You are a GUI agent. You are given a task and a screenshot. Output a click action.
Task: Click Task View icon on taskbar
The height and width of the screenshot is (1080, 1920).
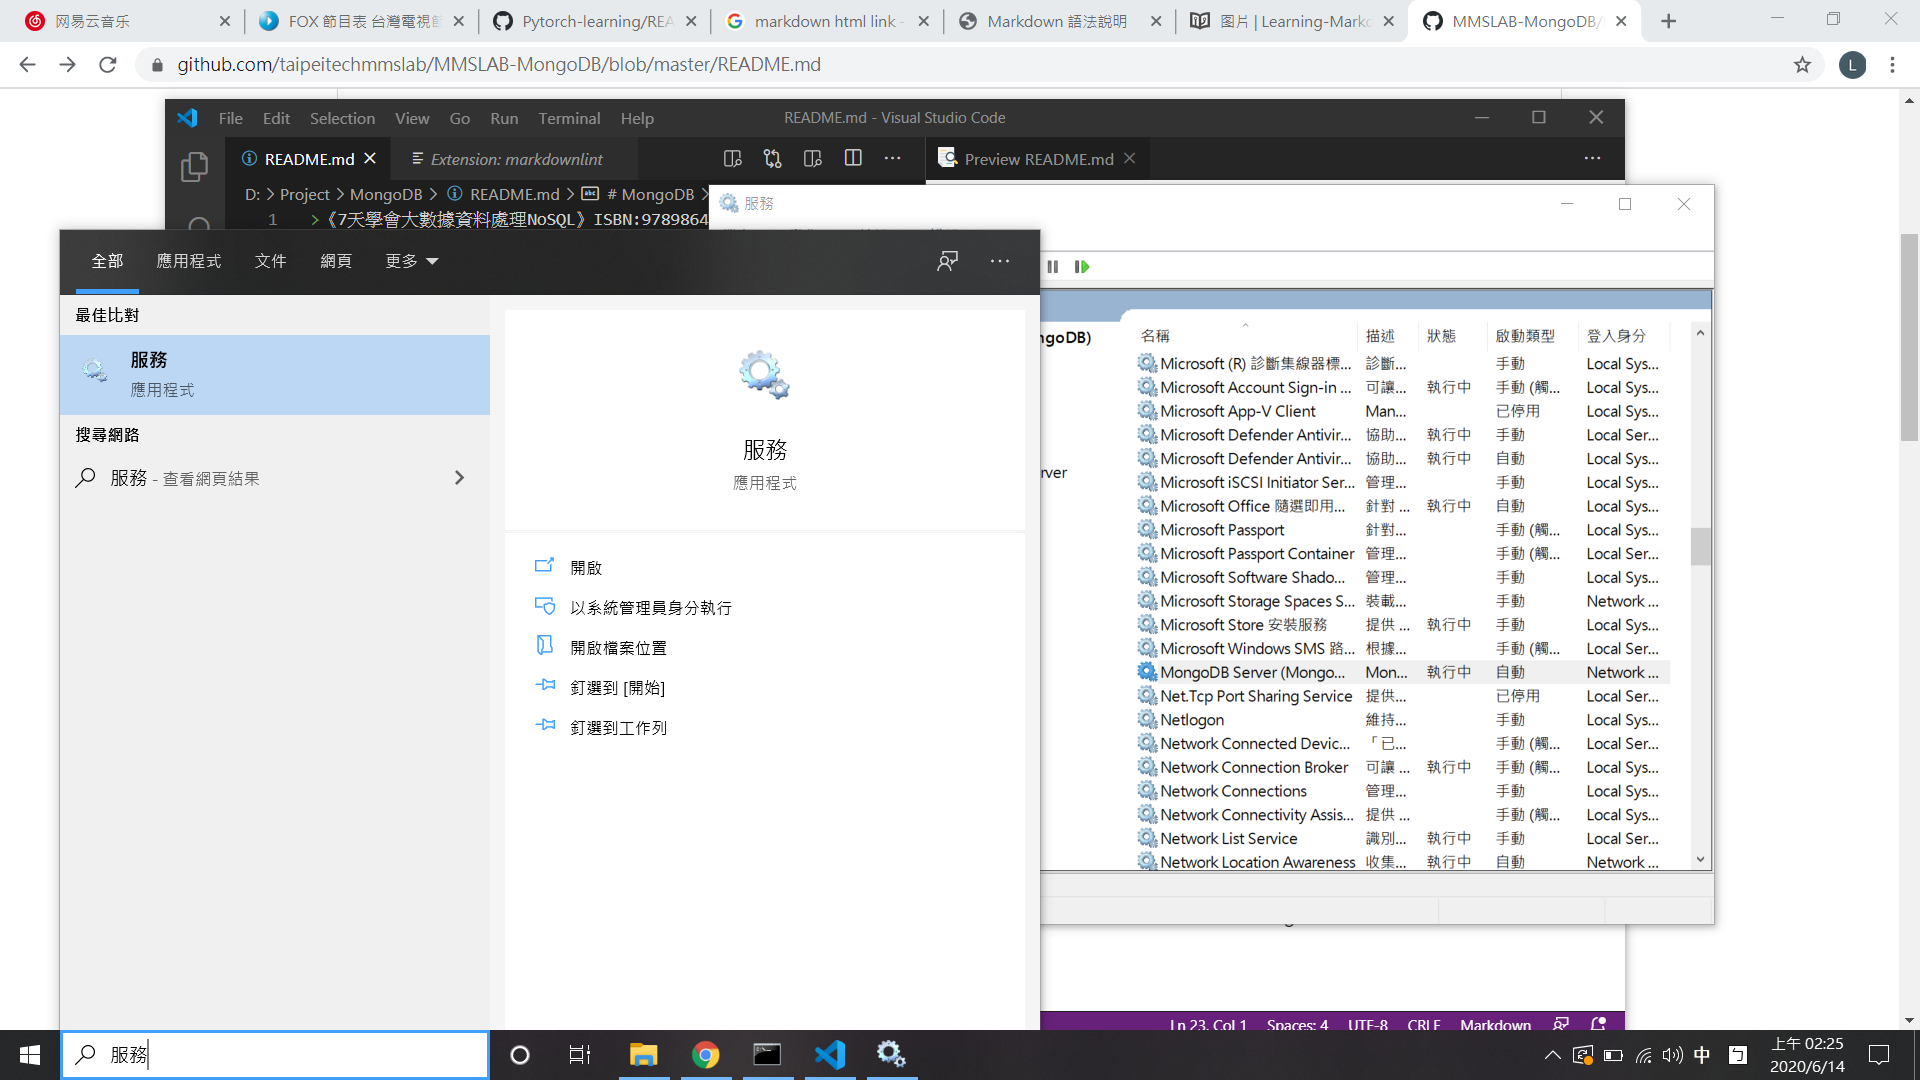point(580,1055)
